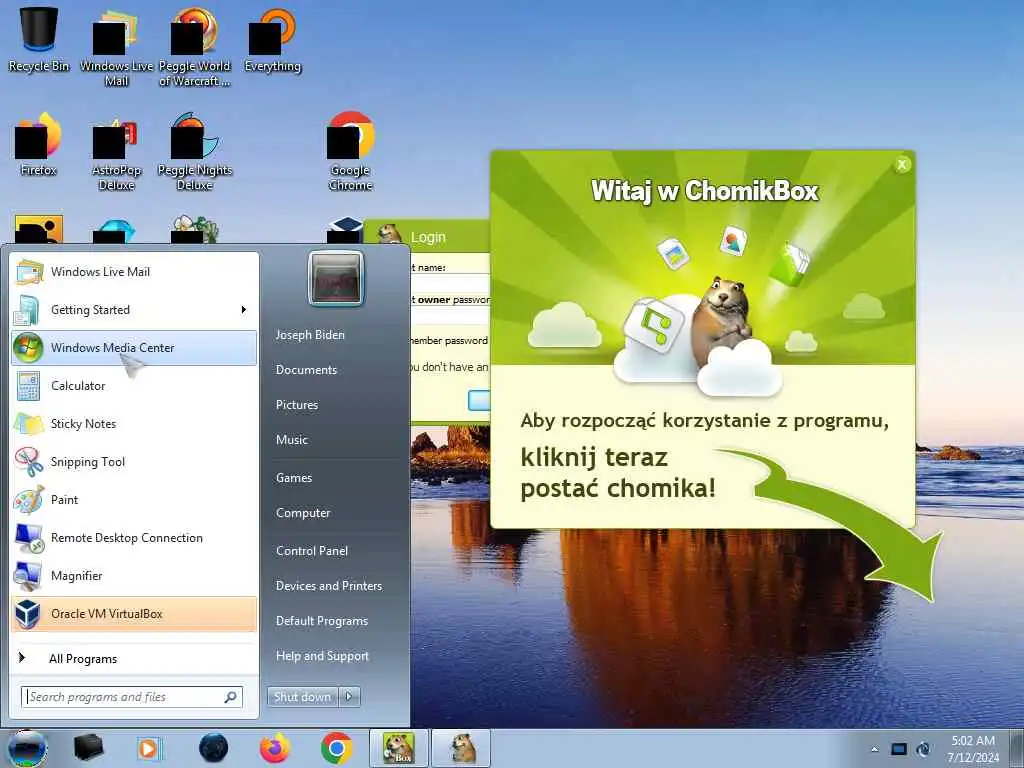This screenshot has height=768, width=1024.
Task: Open Remote Desktop Connection entry
Action: [134, 537]
